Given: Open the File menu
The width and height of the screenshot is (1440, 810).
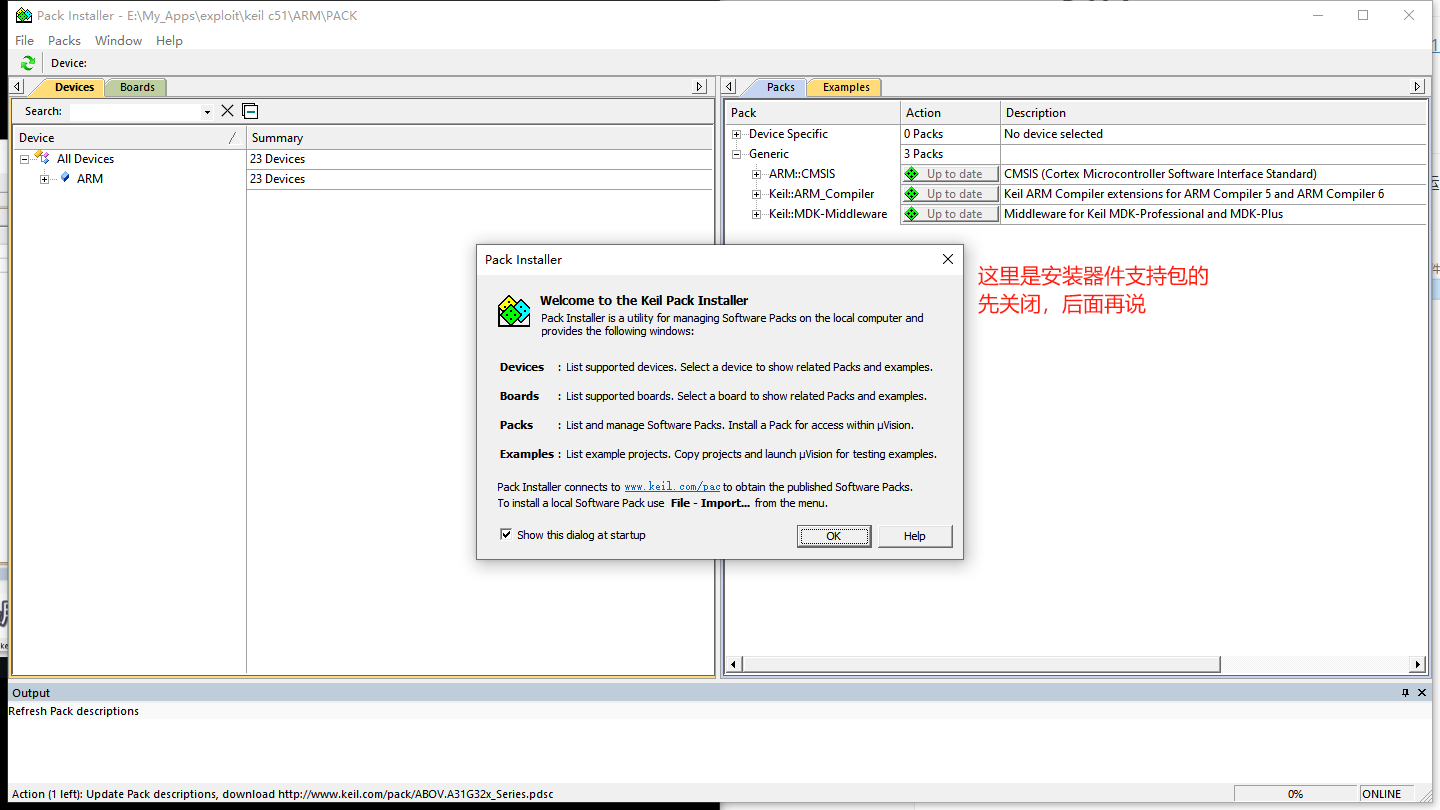Looking at the screenshot, I should pyautogui.click(x=25, y=40).
